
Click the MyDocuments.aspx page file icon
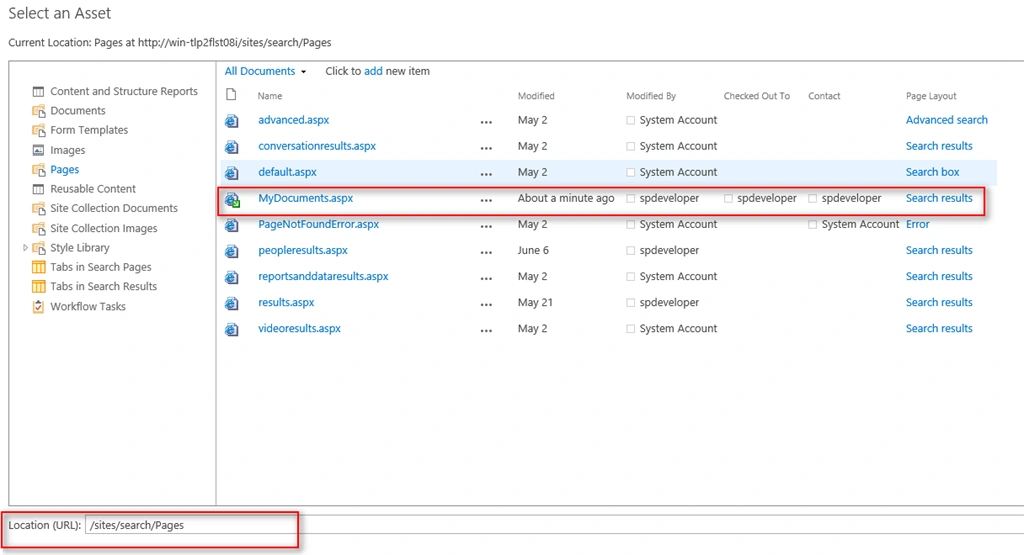232,199
